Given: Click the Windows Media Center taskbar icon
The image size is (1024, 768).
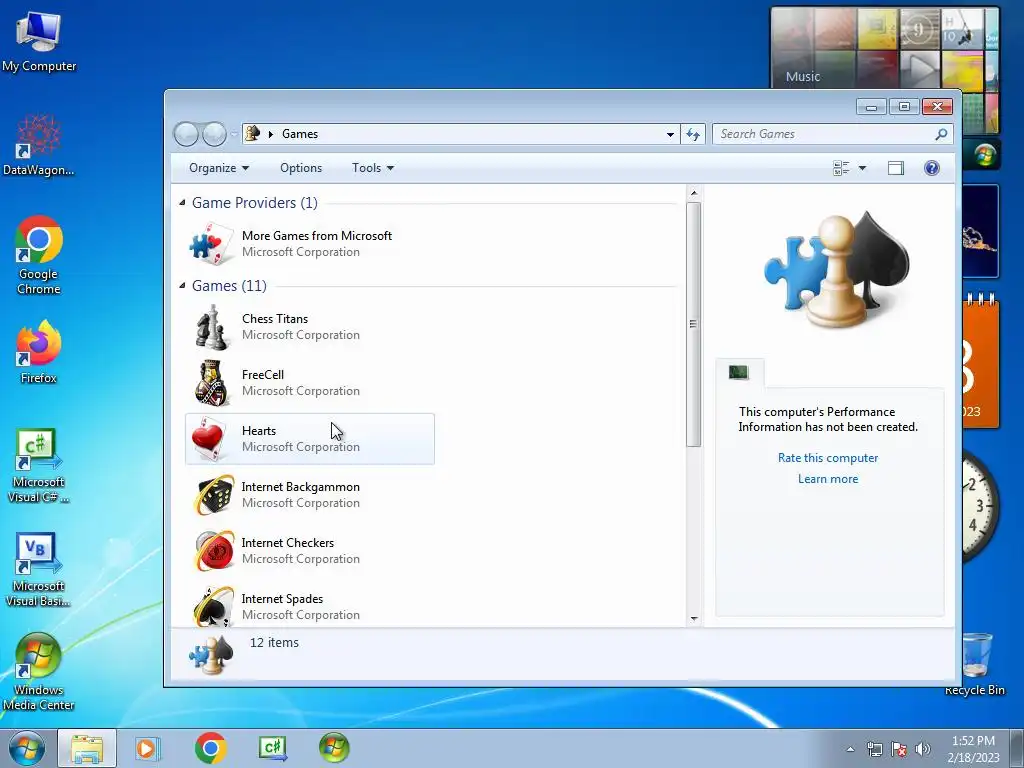Looking at the screenshot, I should pyautogui.click(x=334, y=748).
